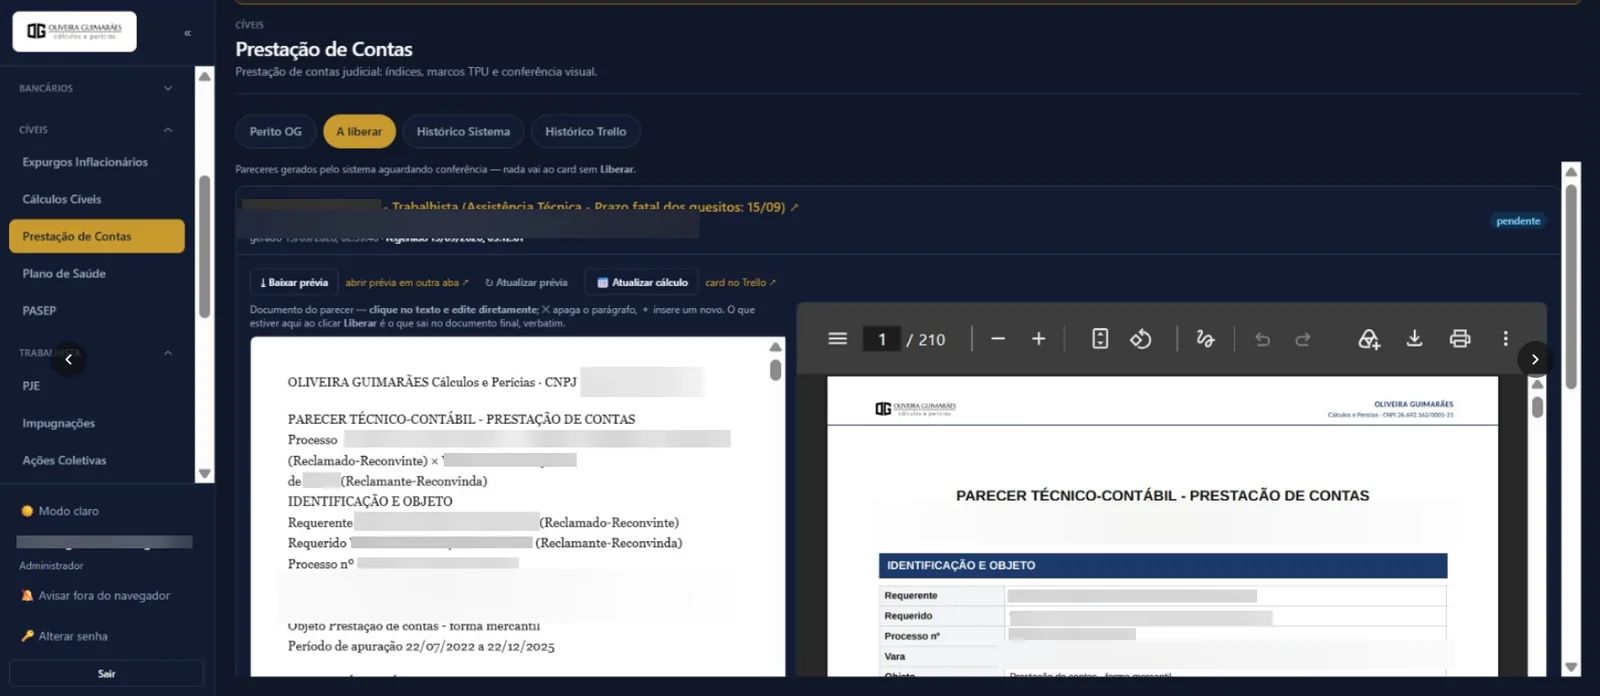This screenshot has height=696, width=1600.
Task: Click the PDF page number field
Action: point(882,339)
